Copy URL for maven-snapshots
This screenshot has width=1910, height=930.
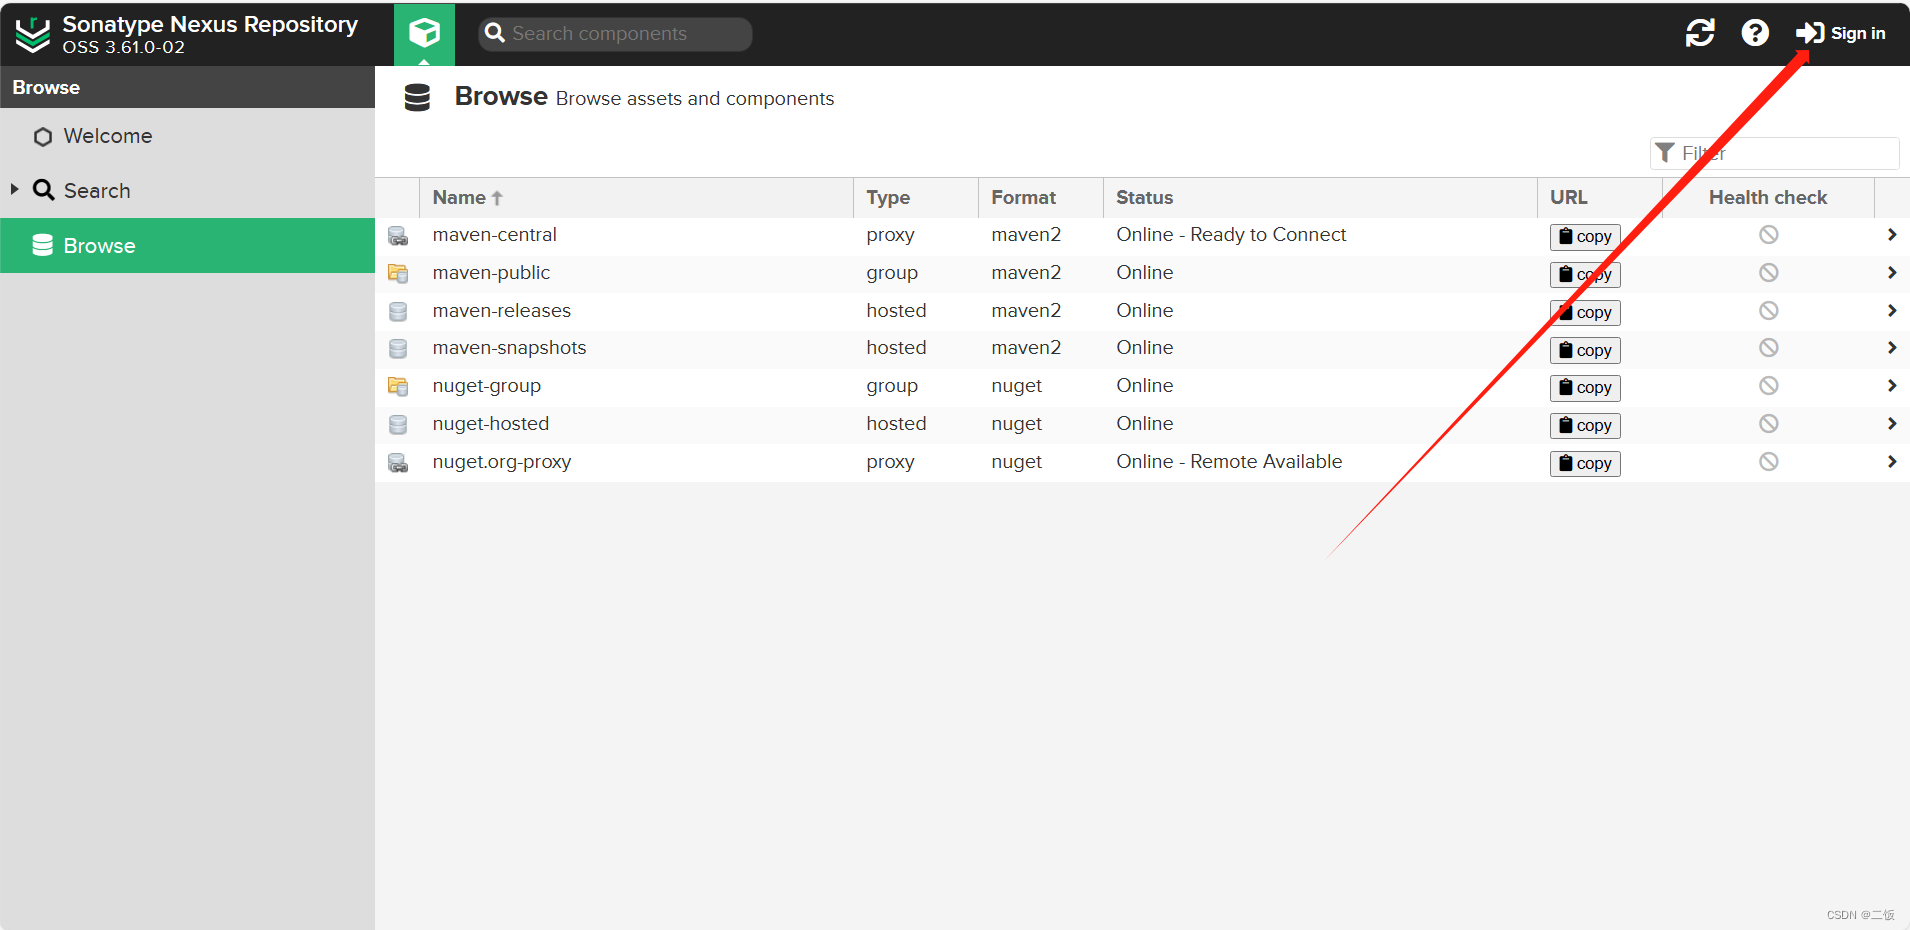[1585, 350]
